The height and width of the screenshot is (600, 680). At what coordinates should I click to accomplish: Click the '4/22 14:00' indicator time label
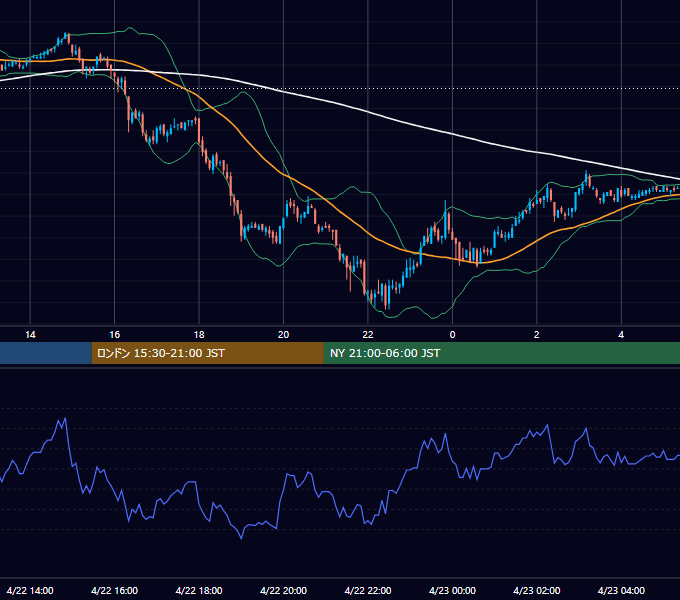(x=30, y=590)
